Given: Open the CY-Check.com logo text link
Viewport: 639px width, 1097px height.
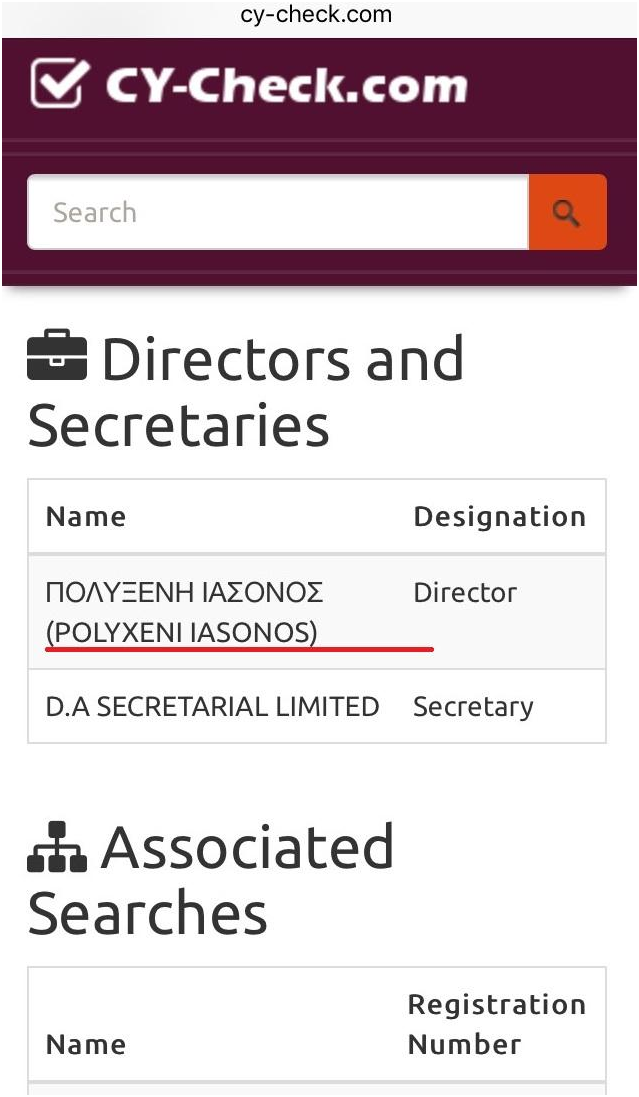Looking at the screenshot, I should coord(286,85).
